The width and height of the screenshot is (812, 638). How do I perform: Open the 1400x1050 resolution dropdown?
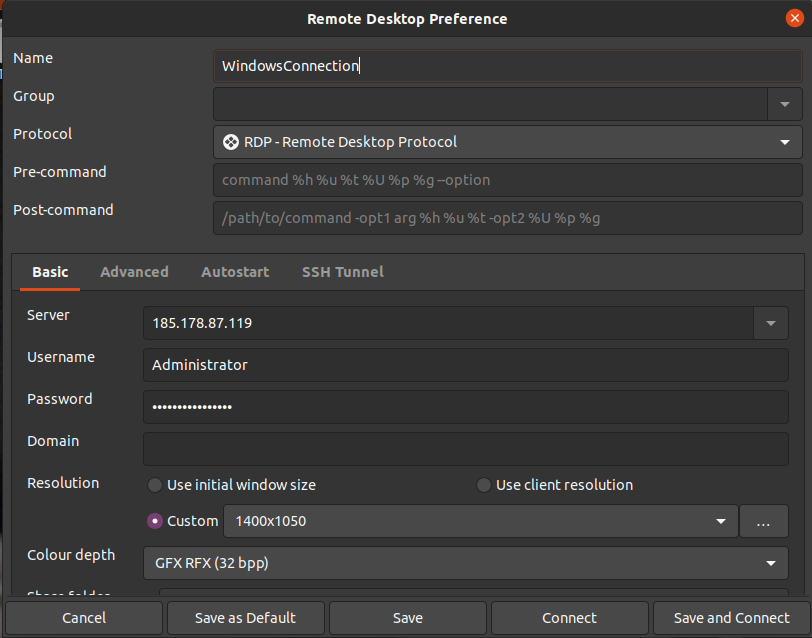[x=480, y=521]
